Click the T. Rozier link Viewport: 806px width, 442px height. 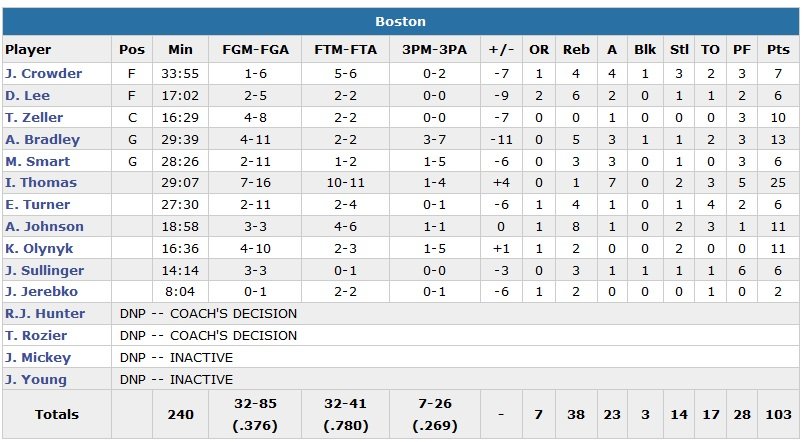[x=36, y=336]
